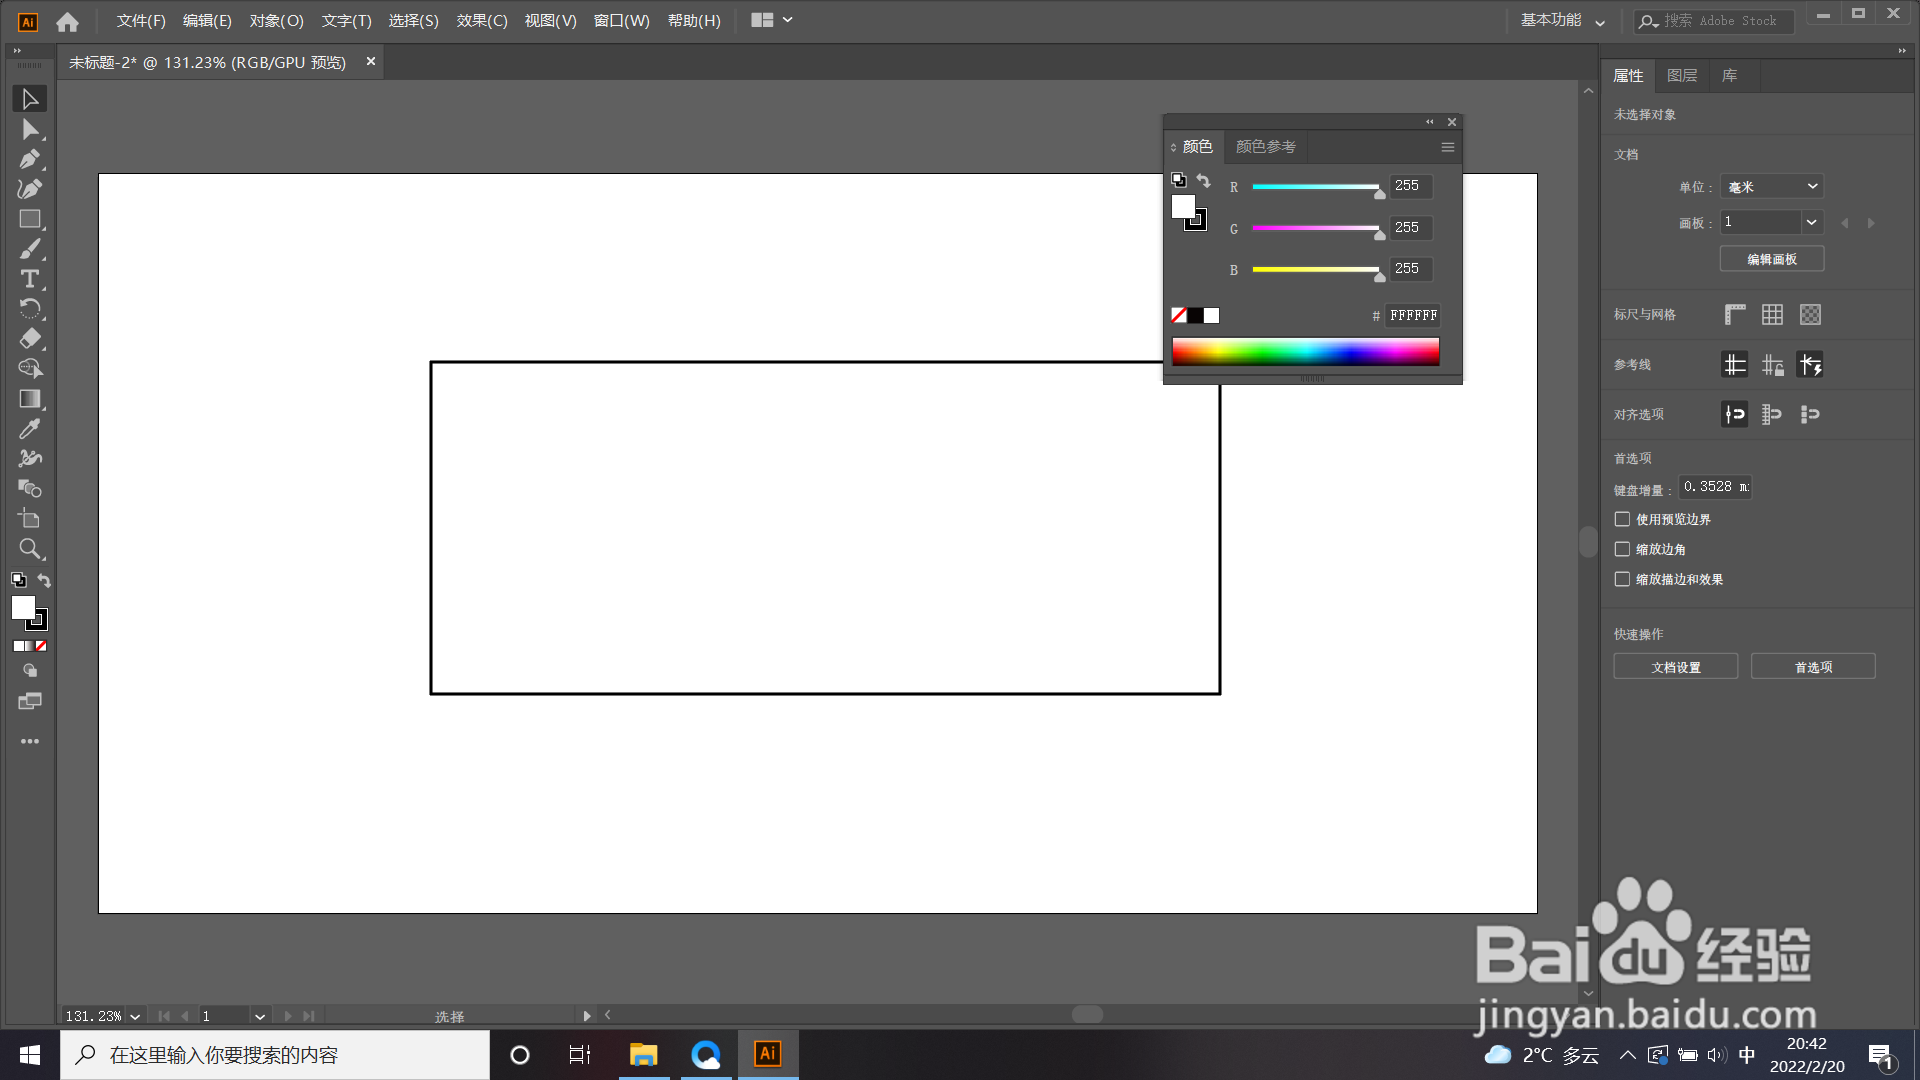The height and width of the screenshot is (1080, 1920).
Task: Select the Direct Selection tool
Action: click(29, 129)
